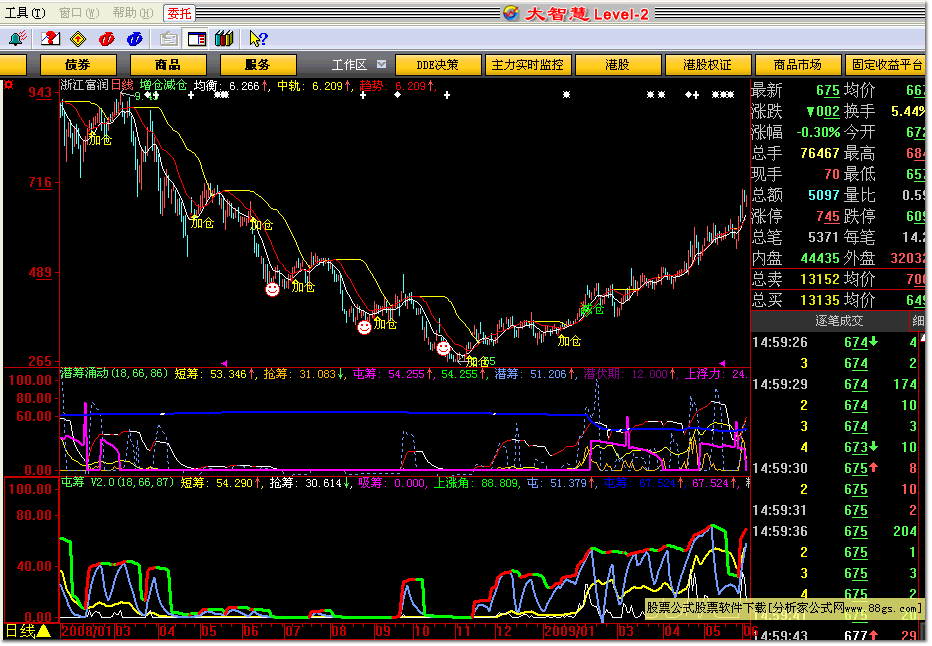Click the 细 detail tab
This screenshot has height=646, width=932.
coord(917,321)
